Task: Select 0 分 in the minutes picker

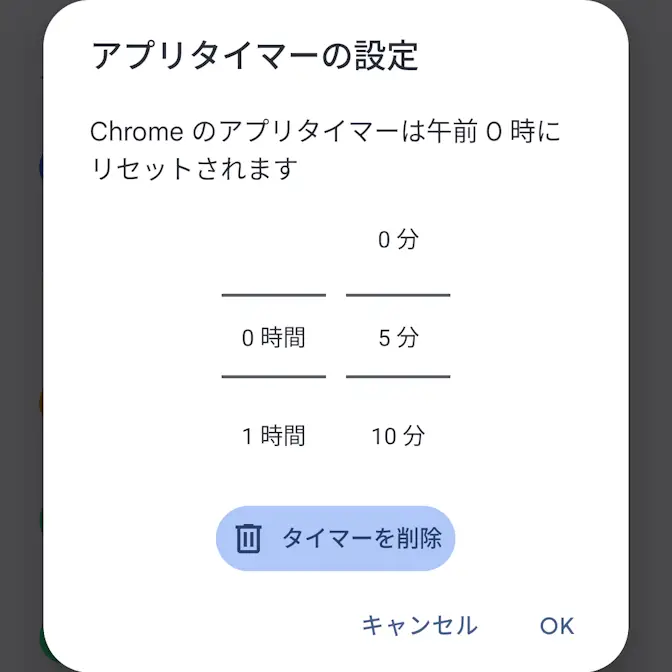Action: click(398, 240)
